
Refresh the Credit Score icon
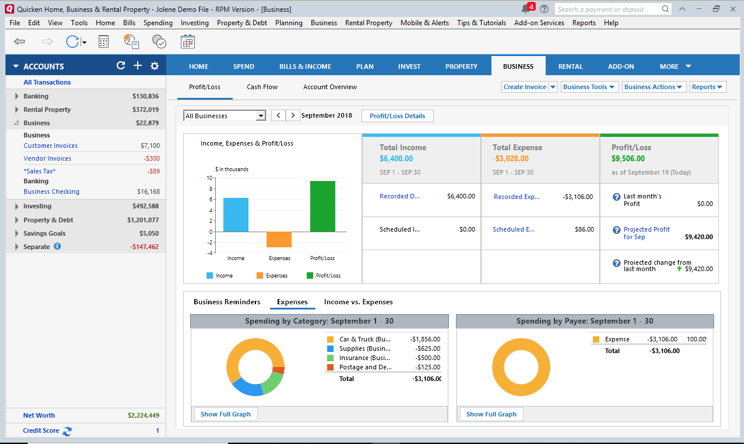click(x=67, y=431)
